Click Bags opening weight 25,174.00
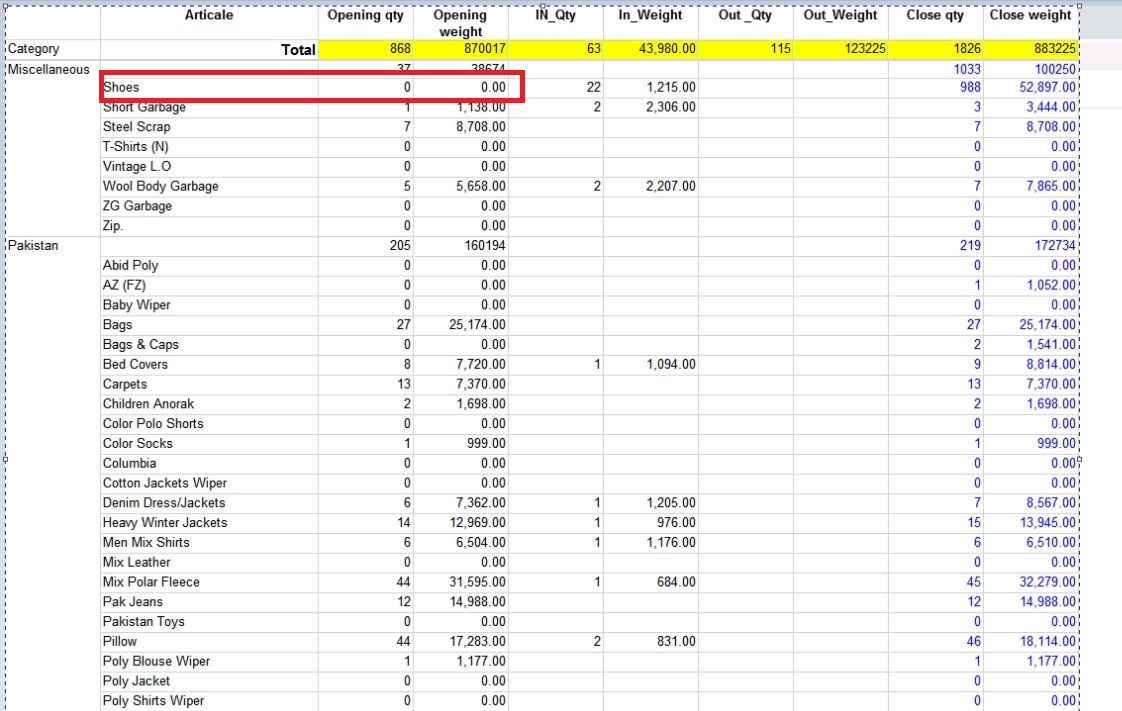Viewport: 1122px width, 711px height. [x=477, y=325]
